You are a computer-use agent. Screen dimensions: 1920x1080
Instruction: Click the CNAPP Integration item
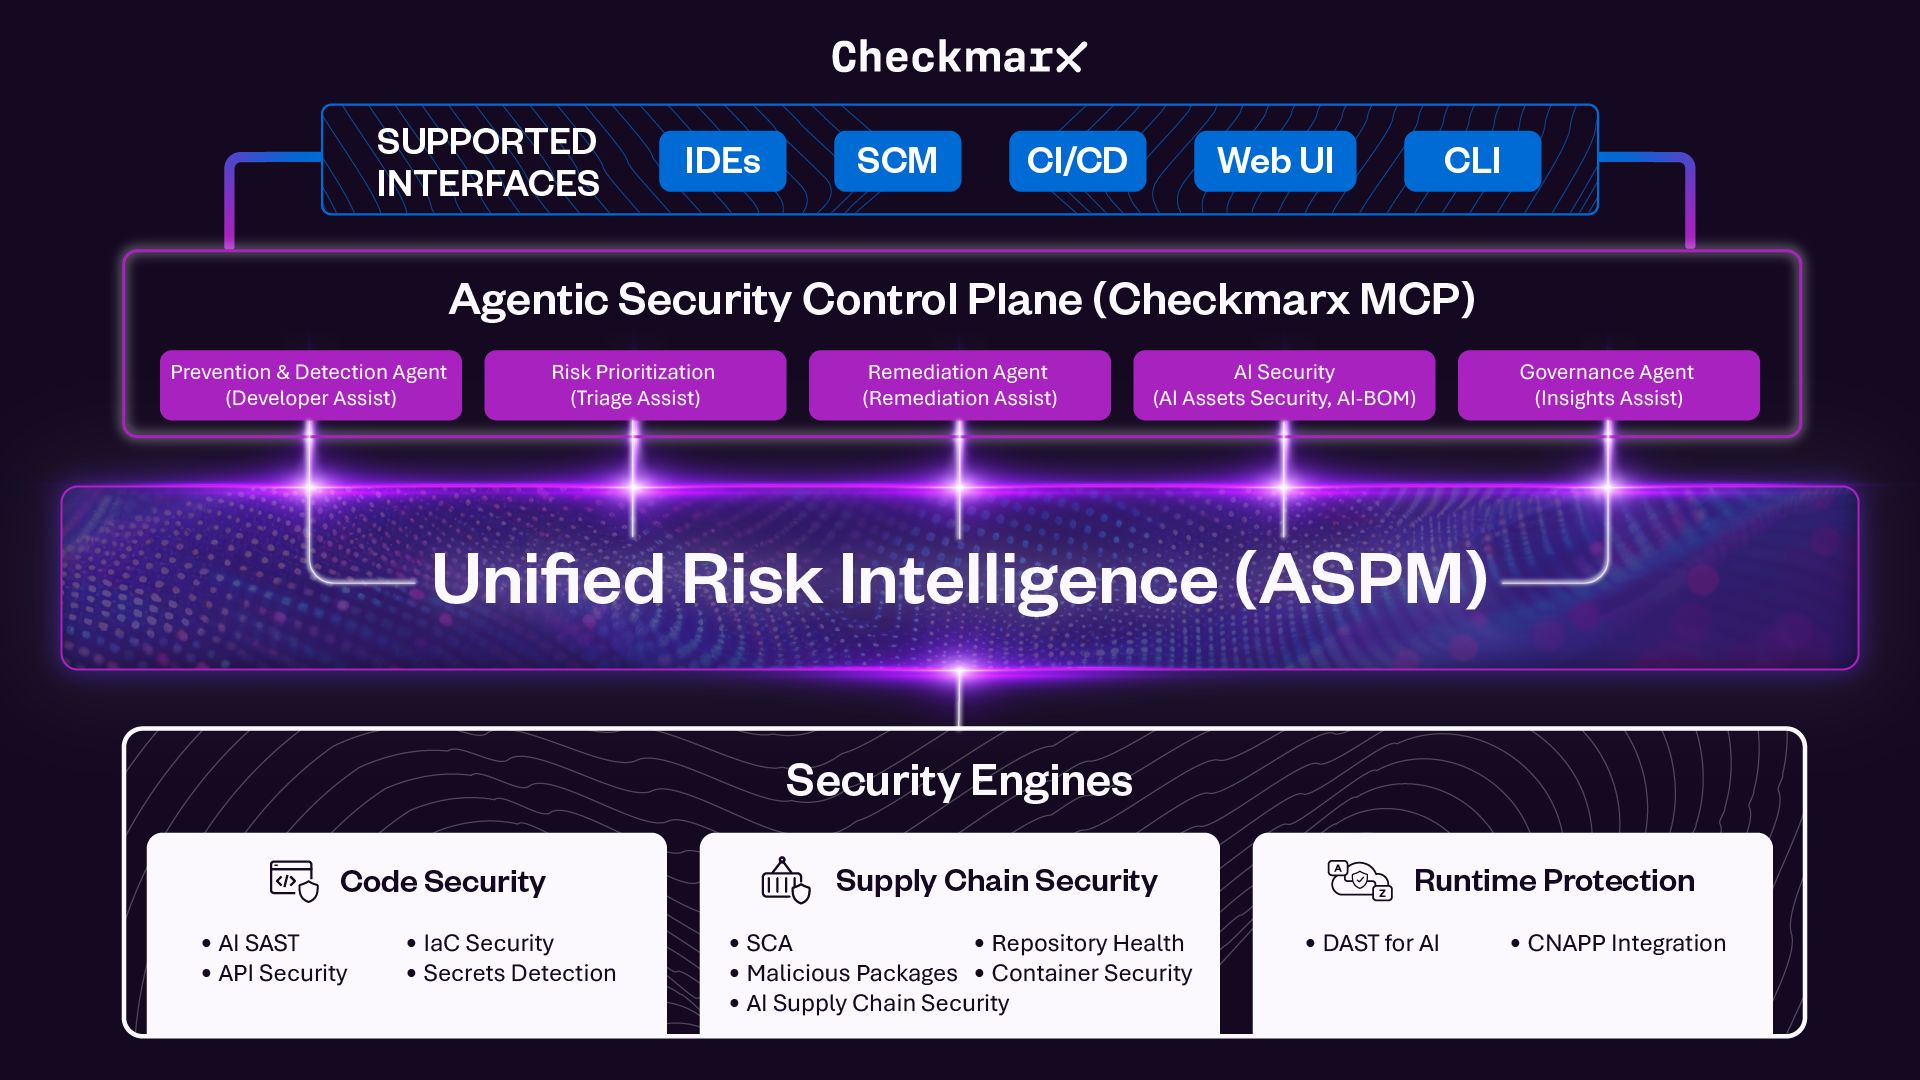coord(1626,943)
